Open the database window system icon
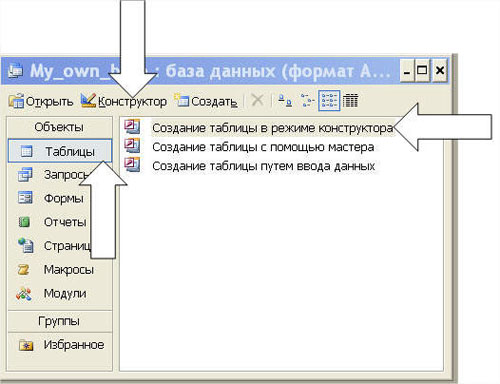Viewport: 500px width, 384px height. click(16, 71)
